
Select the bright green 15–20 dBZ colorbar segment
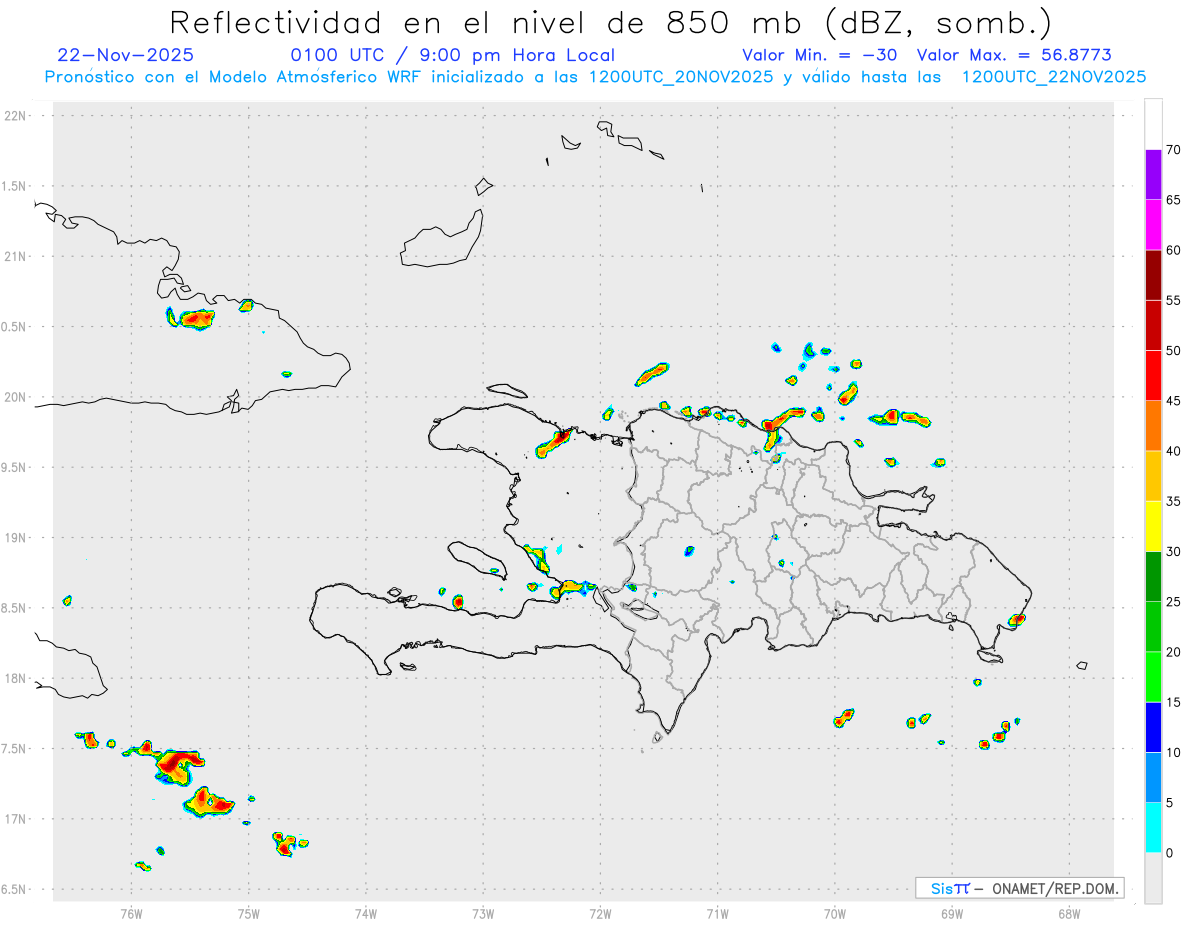(x=1153, y=677)
